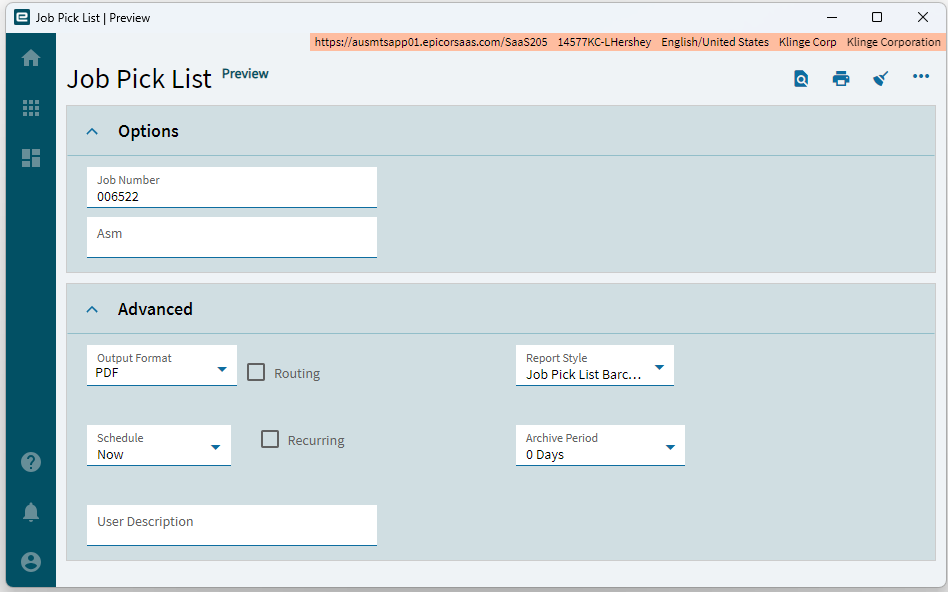
Task: Click the Job Number input field
Action: point(232,187)
